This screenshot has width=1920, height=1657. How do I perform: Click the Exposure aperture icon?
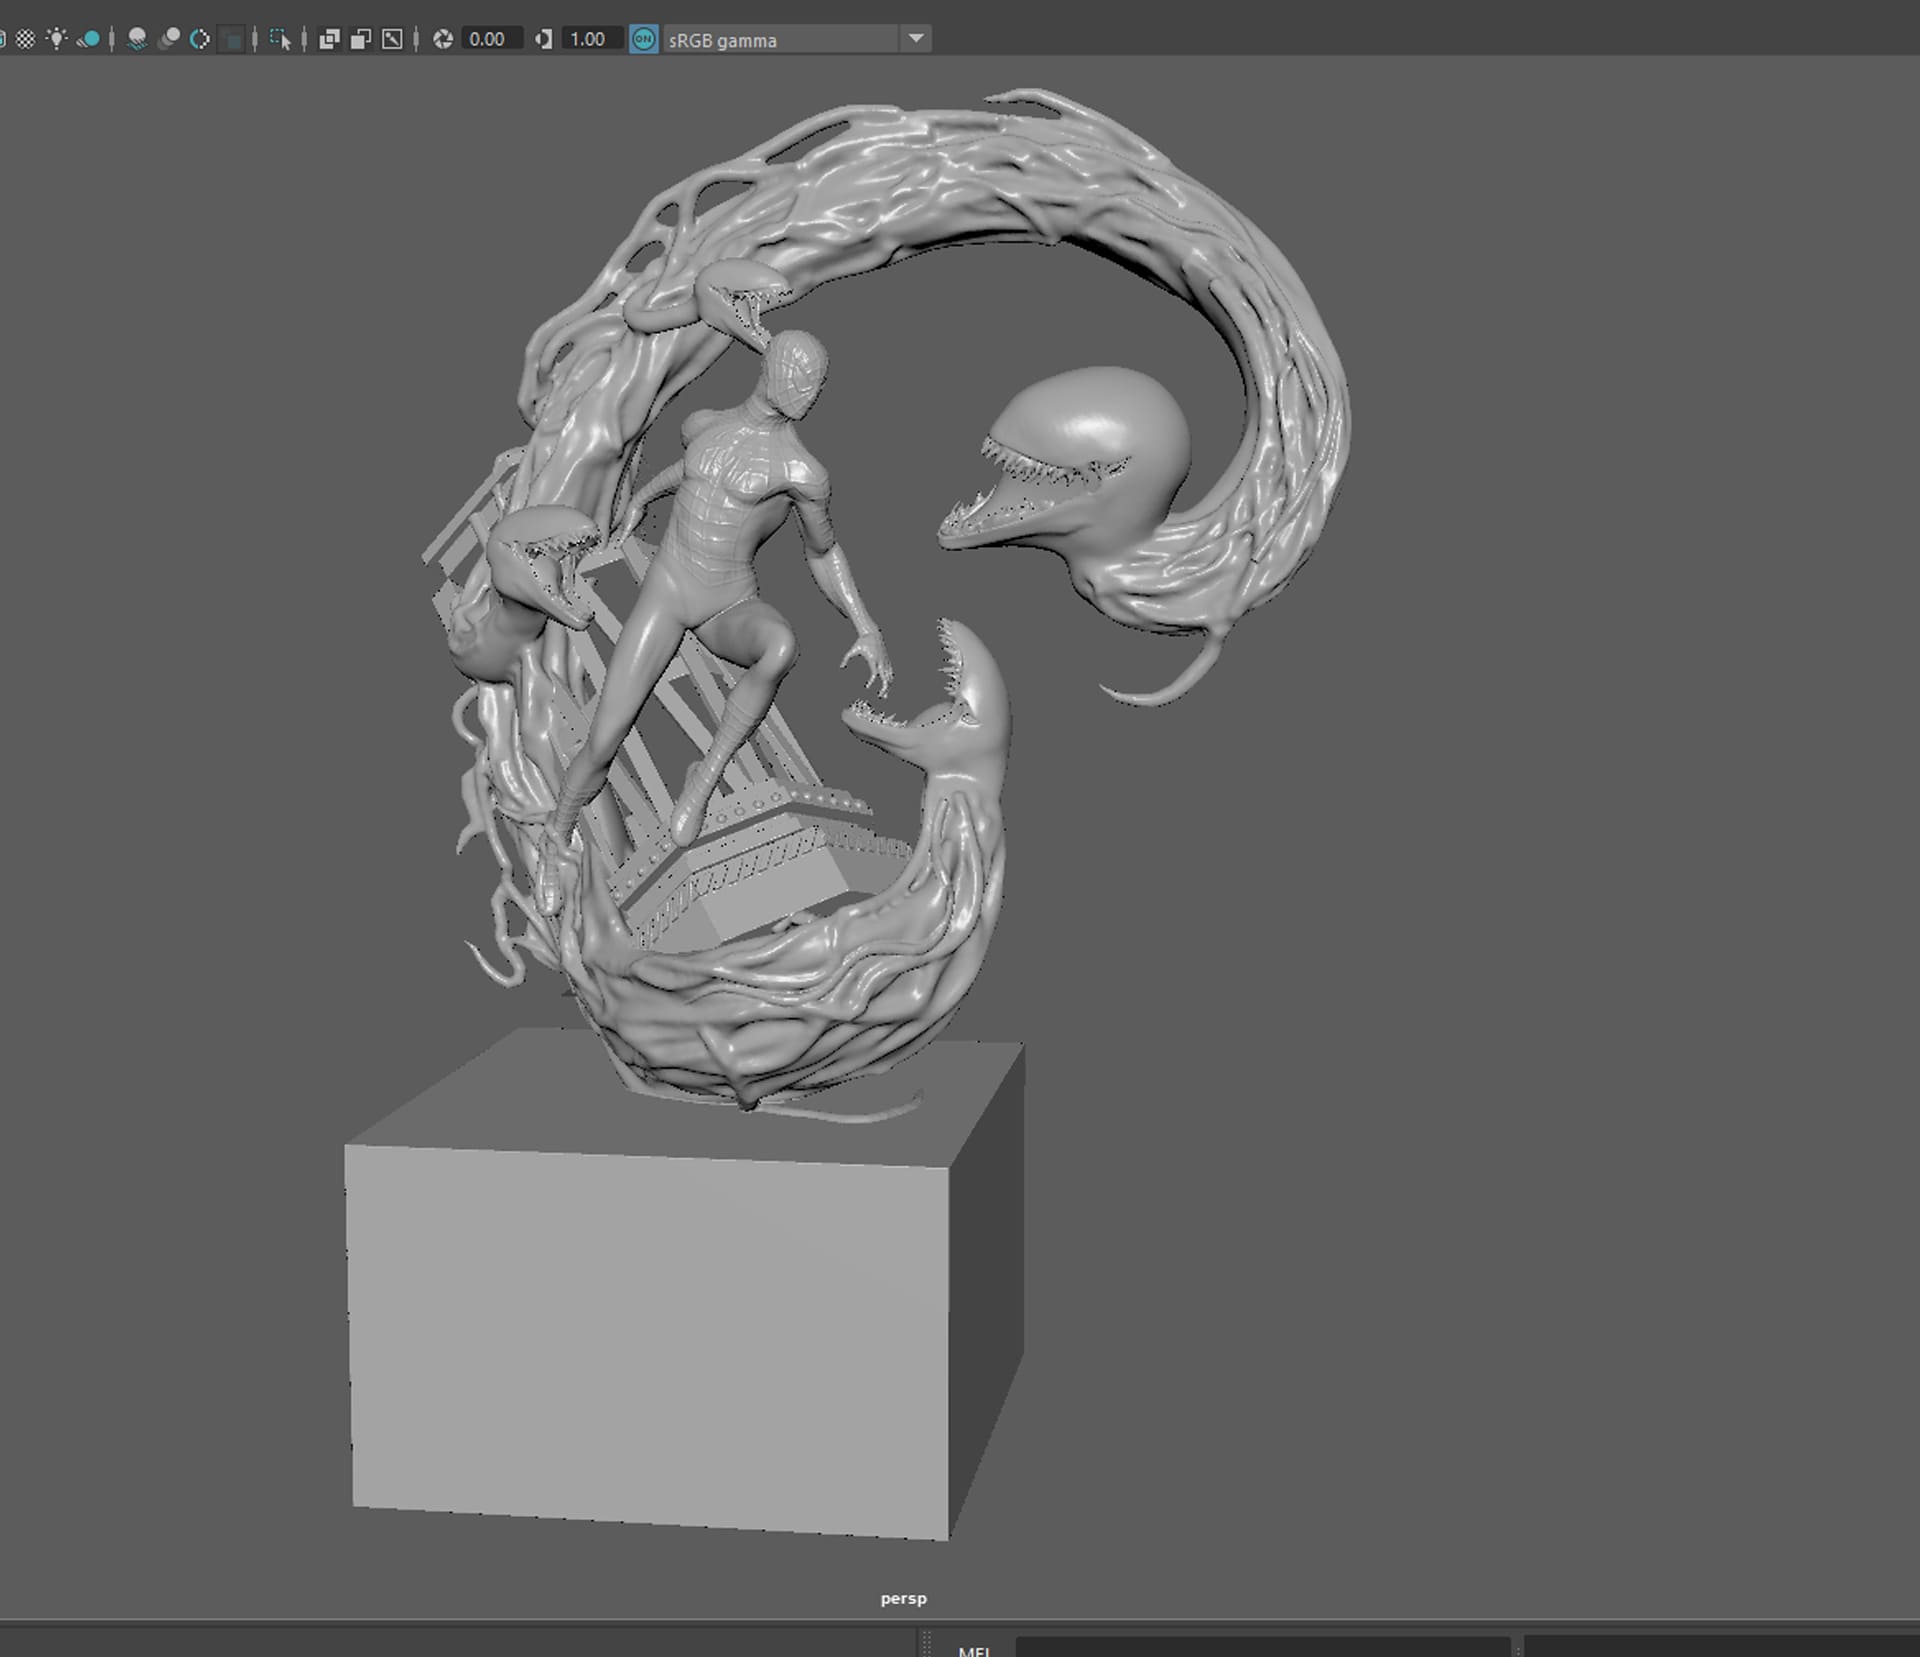pyautogui.click(x=443, y=39)
